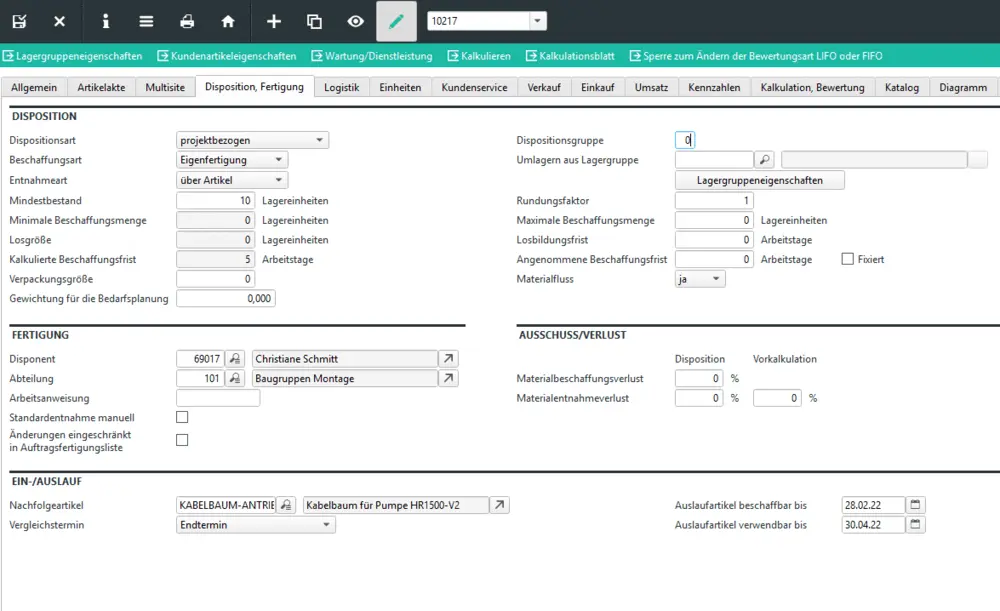Screen dimensions: 1000x611
Task: Click the Verpackungsgröße input field
Action: 216,279
